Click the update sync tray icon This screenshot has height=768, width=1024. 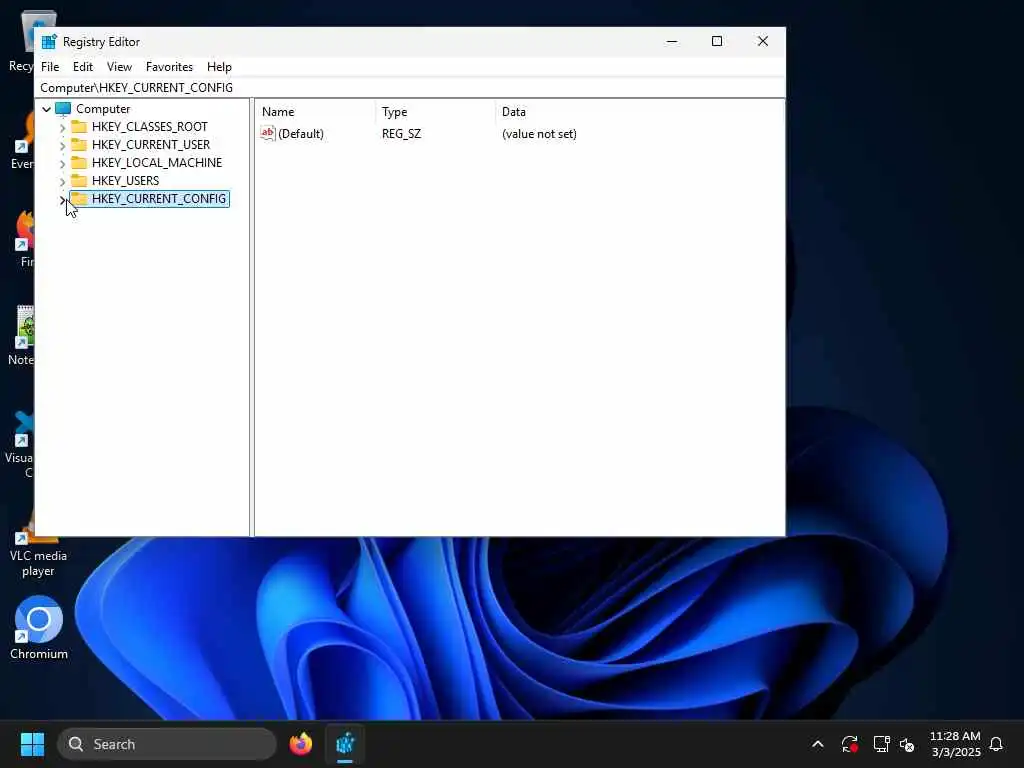[x=850, y=744]
